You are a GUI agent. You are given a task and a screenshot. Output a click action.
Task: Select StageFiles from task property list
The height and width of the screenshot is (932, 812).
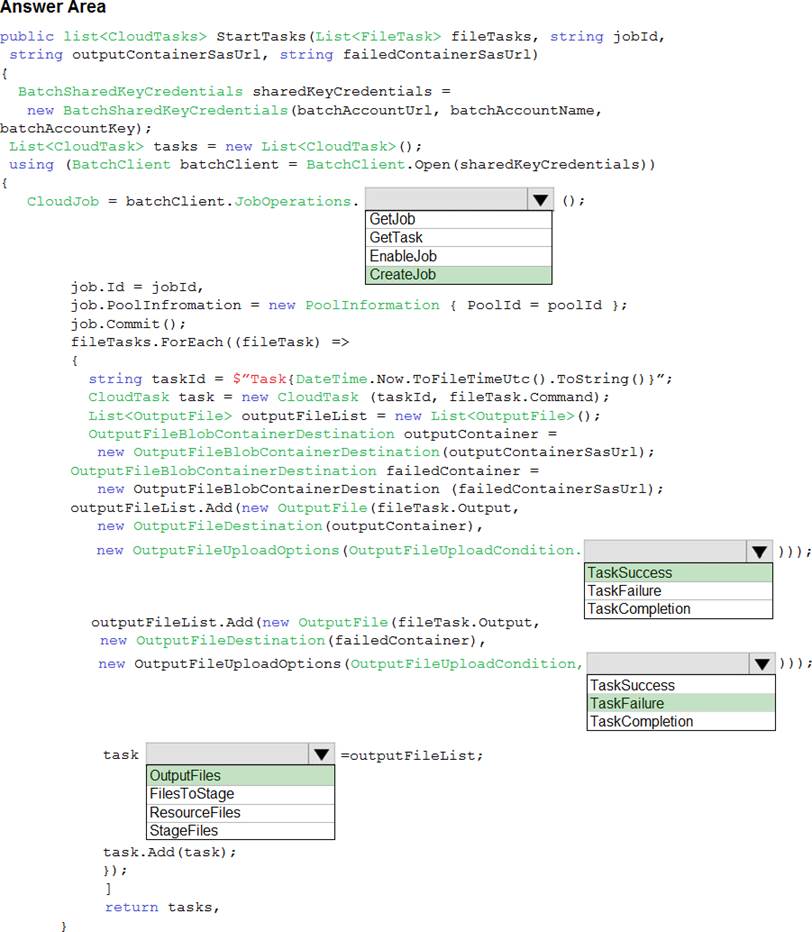[240, 830]
